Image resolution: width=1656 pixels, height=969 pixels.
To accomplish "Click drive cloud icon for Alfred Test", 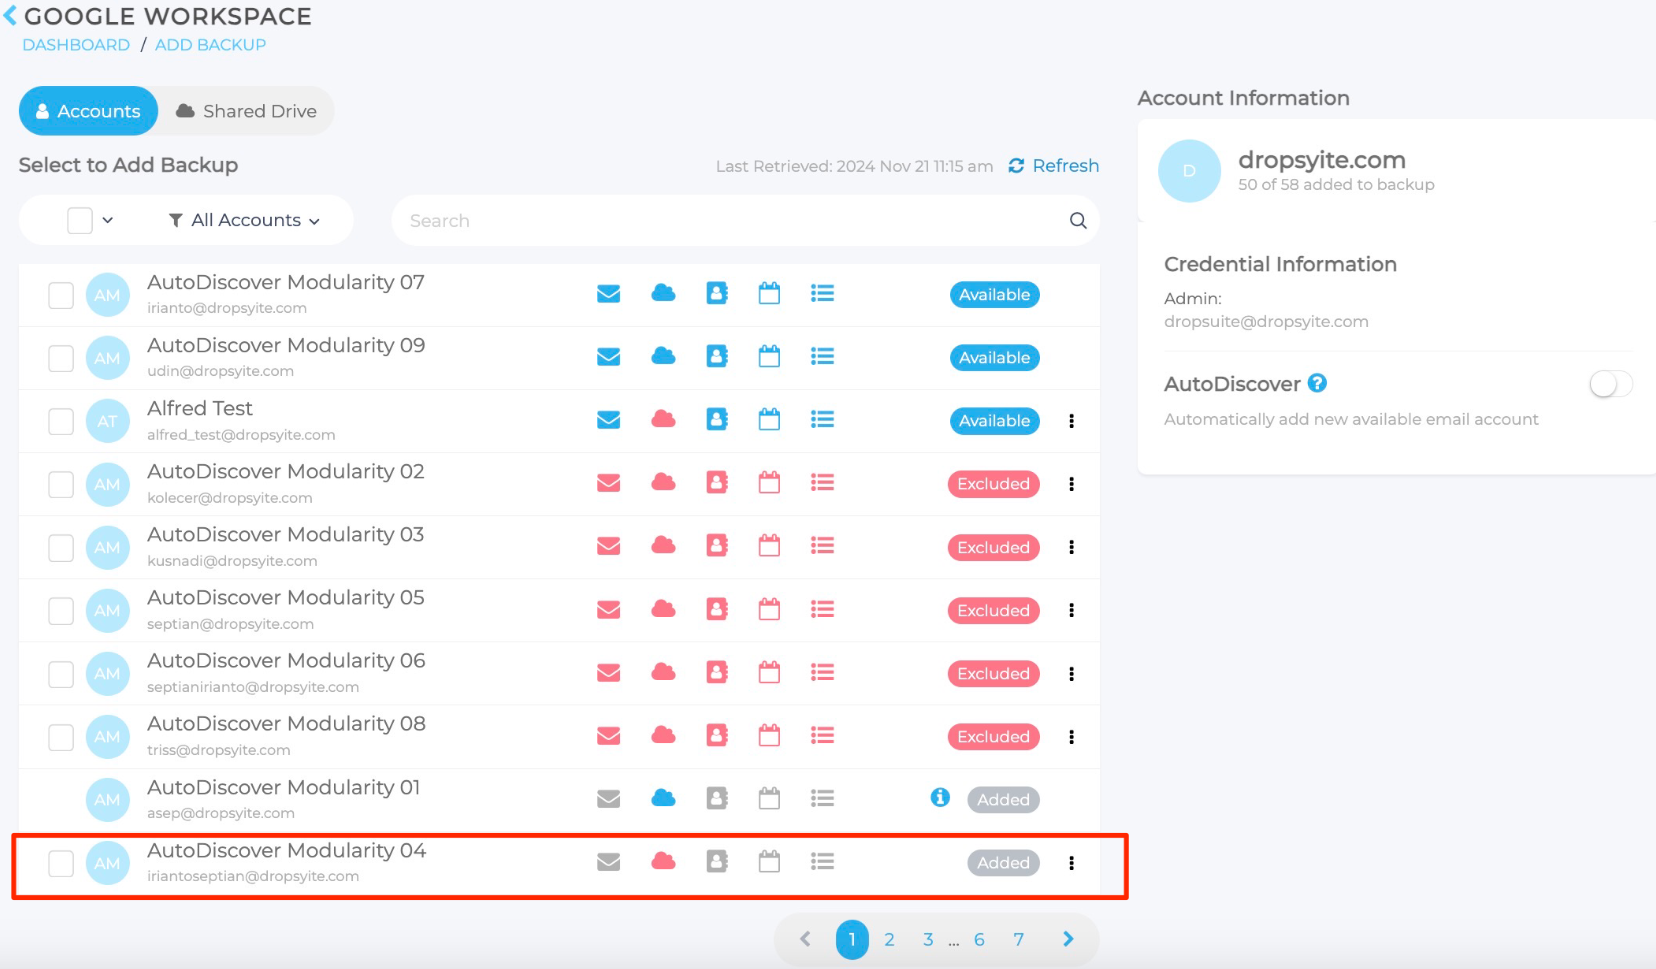I will tap(663, 420).
